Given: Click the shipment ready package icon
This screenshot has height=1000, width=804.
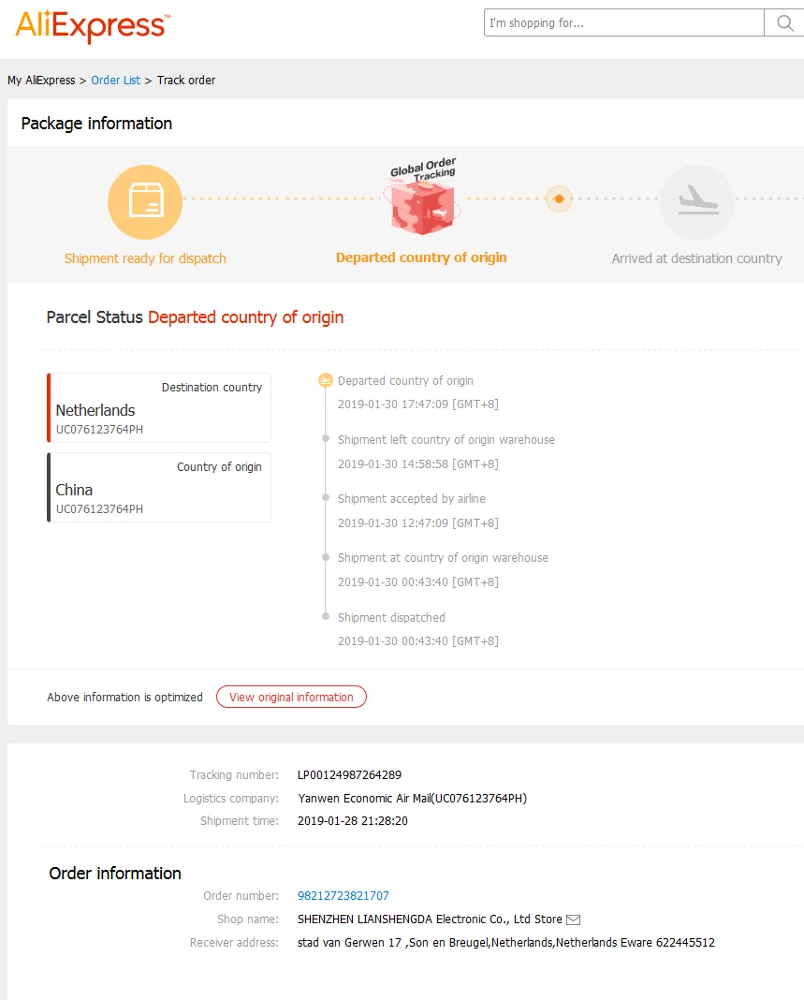Looking at the screenshot, I should coord(145,202).
